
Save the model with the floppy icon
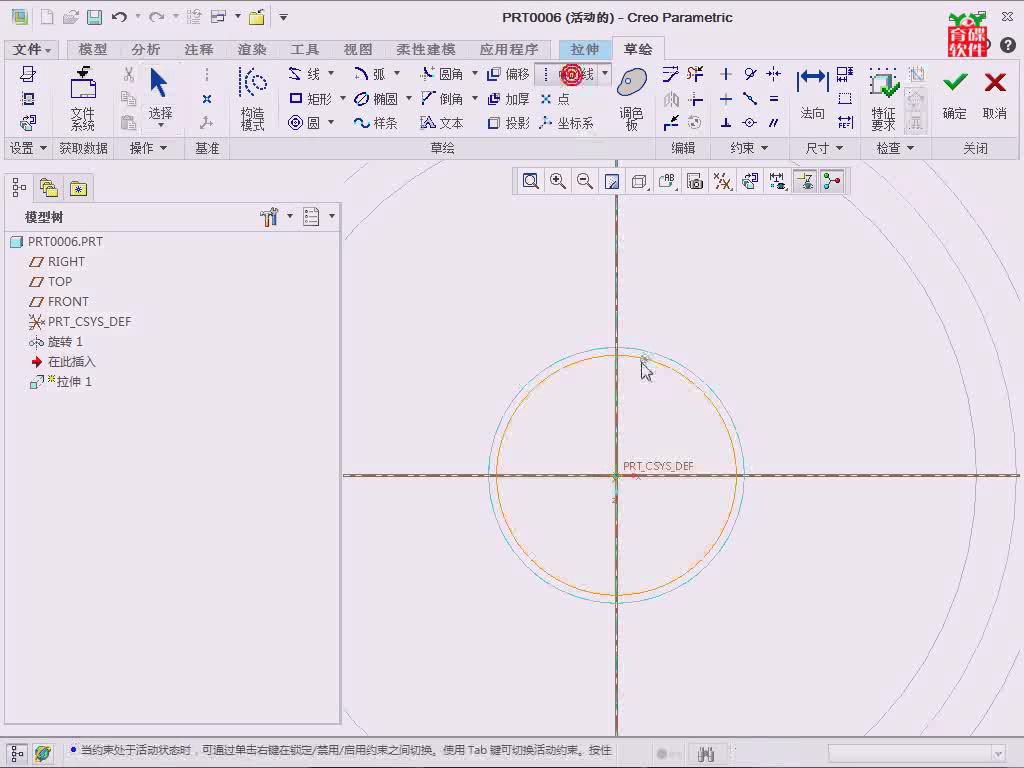(95, 17)
